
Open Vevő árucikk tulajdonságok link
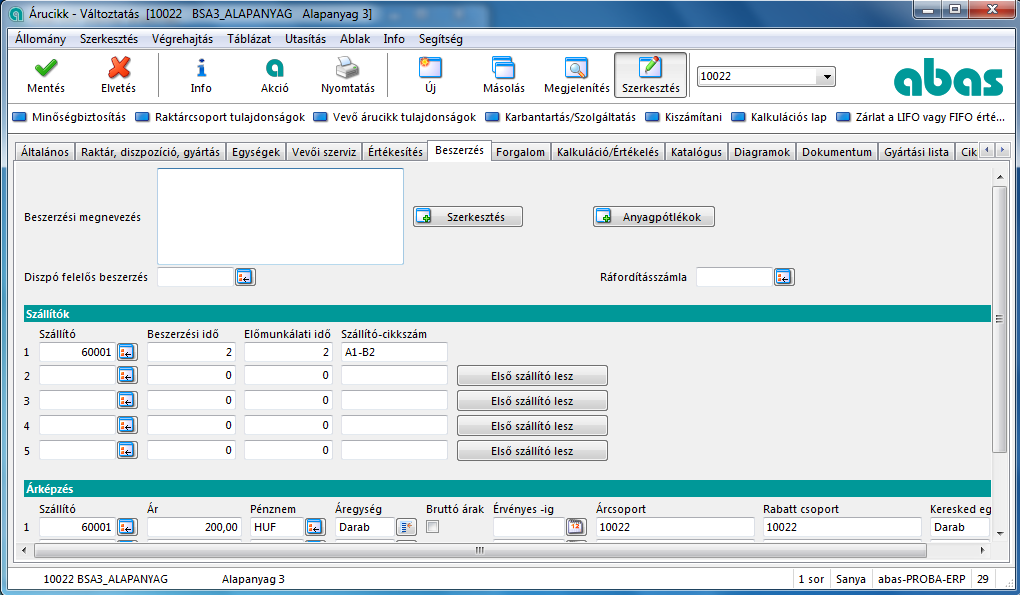click(395, 117)
